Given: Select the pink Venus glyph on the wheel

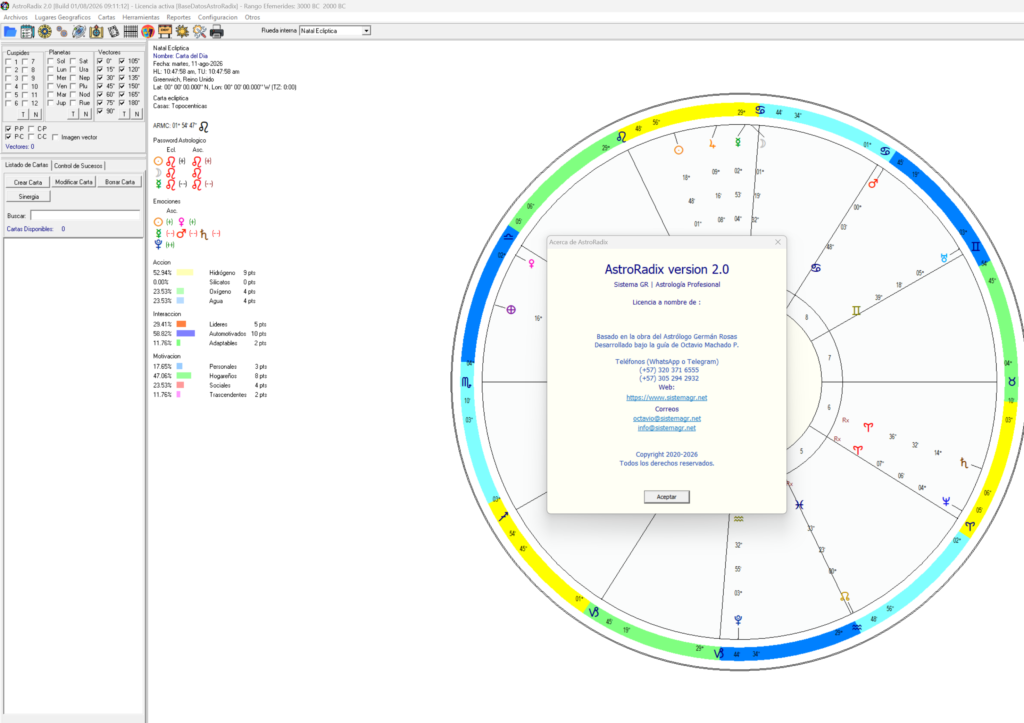Looking at the screenshot, I should tap(532, 264).
